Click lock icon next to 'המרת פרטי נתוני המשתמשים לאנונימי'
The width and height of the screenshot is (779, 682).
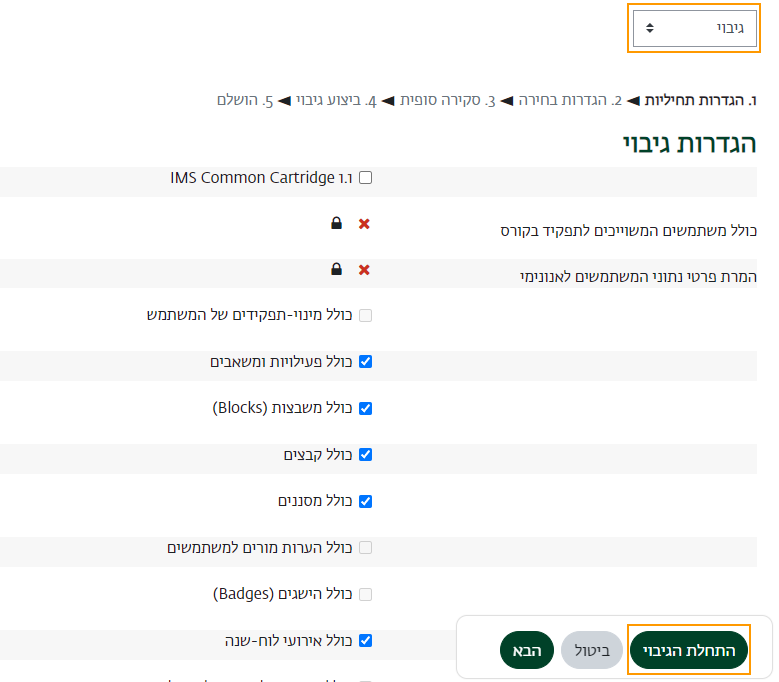click(337, 269)
